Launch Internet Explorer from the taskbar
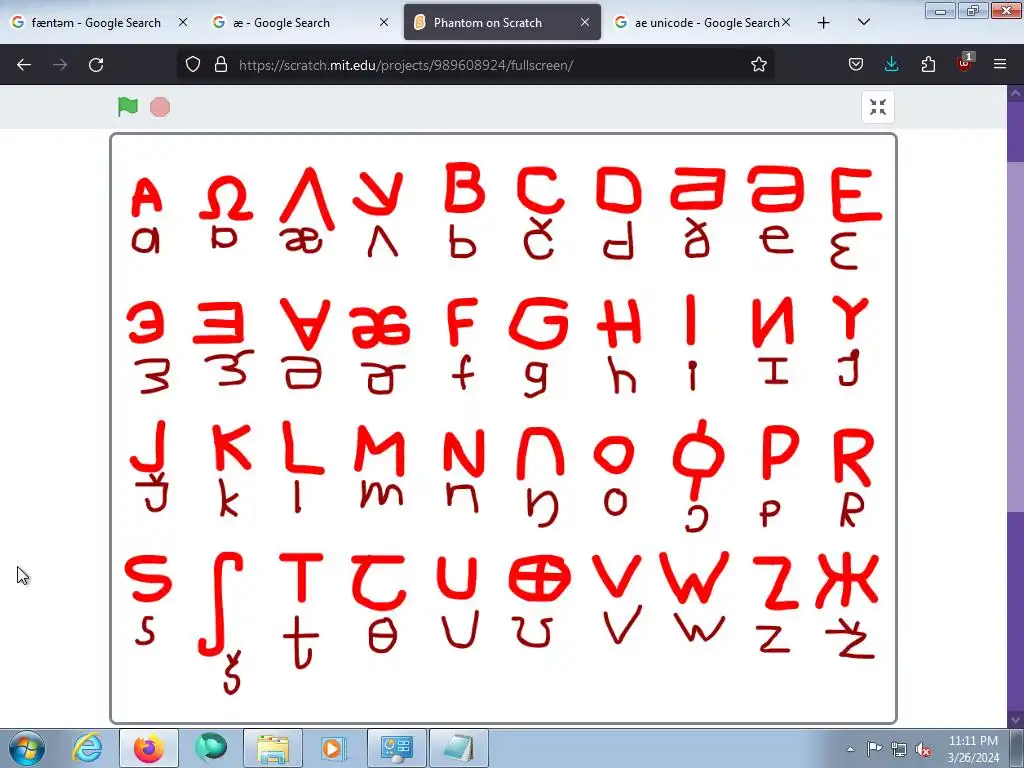Screen dimensions: 1024x768 click(x=87, y=748)
